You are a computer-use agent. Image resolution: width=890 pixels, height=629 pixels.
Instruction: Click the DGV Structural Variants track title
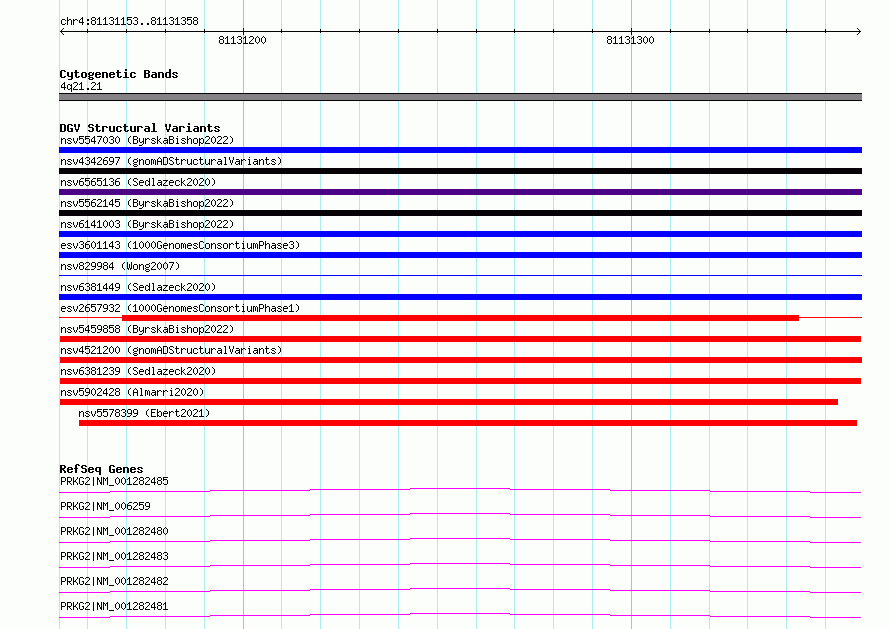coord(140,128)
